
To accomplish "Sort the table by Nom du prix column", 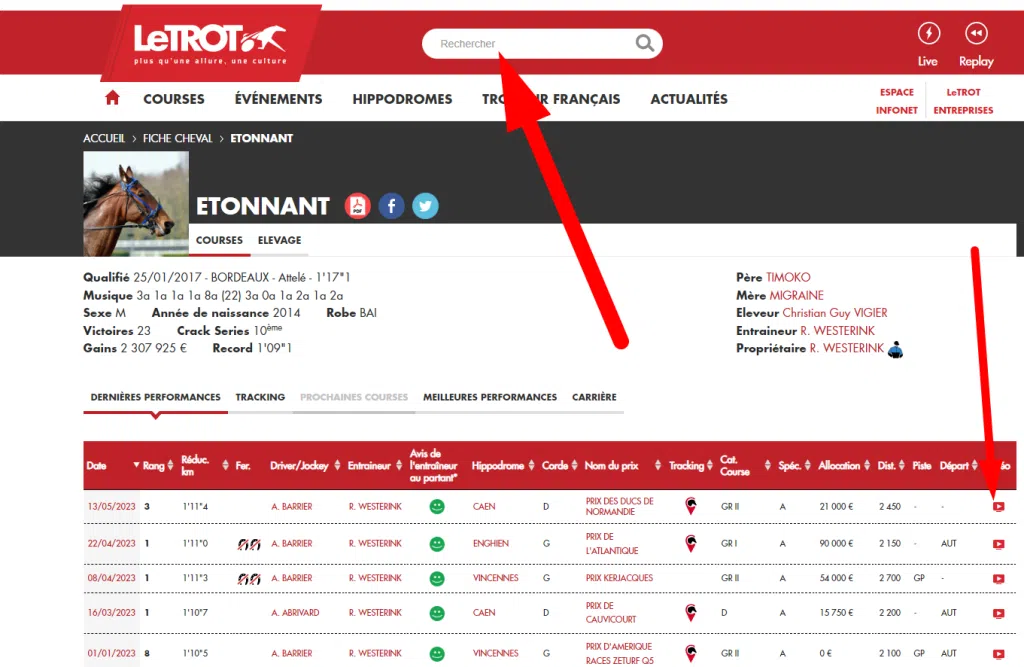I will [x=623, y=466].
